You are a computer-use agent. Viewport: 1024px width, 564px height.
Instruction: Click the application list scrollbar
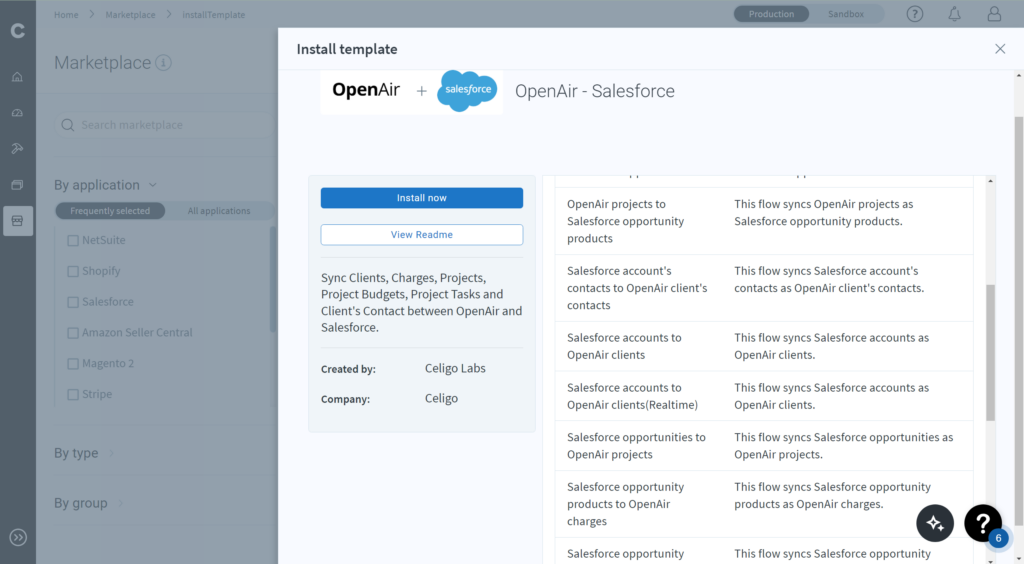(273, 279)
